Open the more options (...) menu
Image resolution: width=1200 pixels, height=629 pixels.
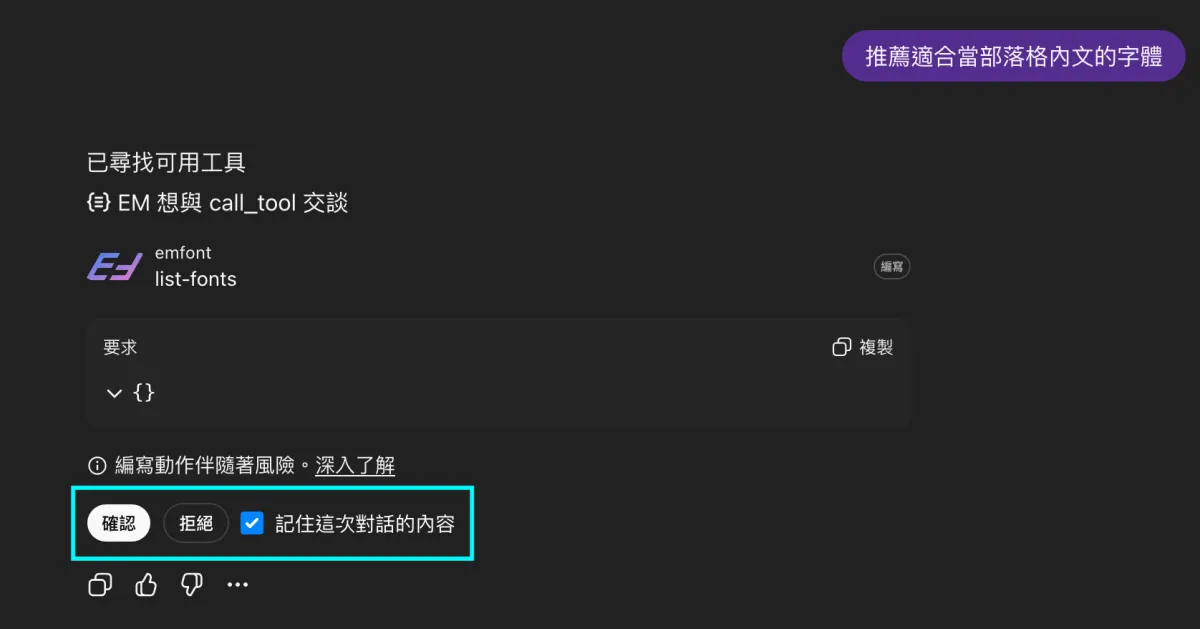point(237,584)
